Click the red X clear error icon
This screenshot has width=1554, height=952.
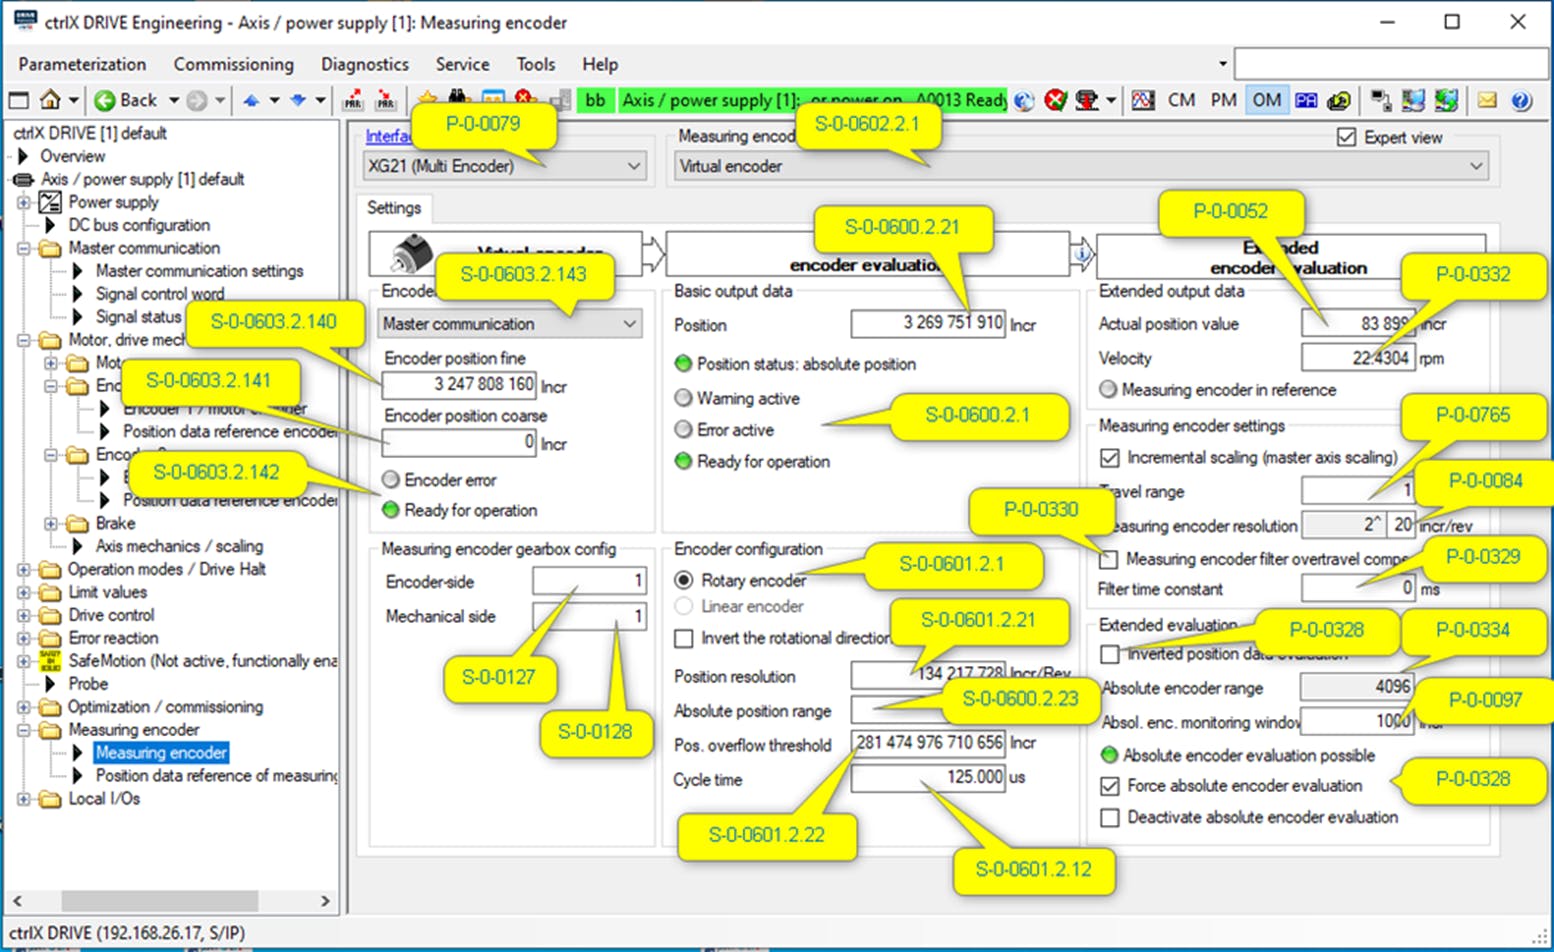tap(1055, 100)
